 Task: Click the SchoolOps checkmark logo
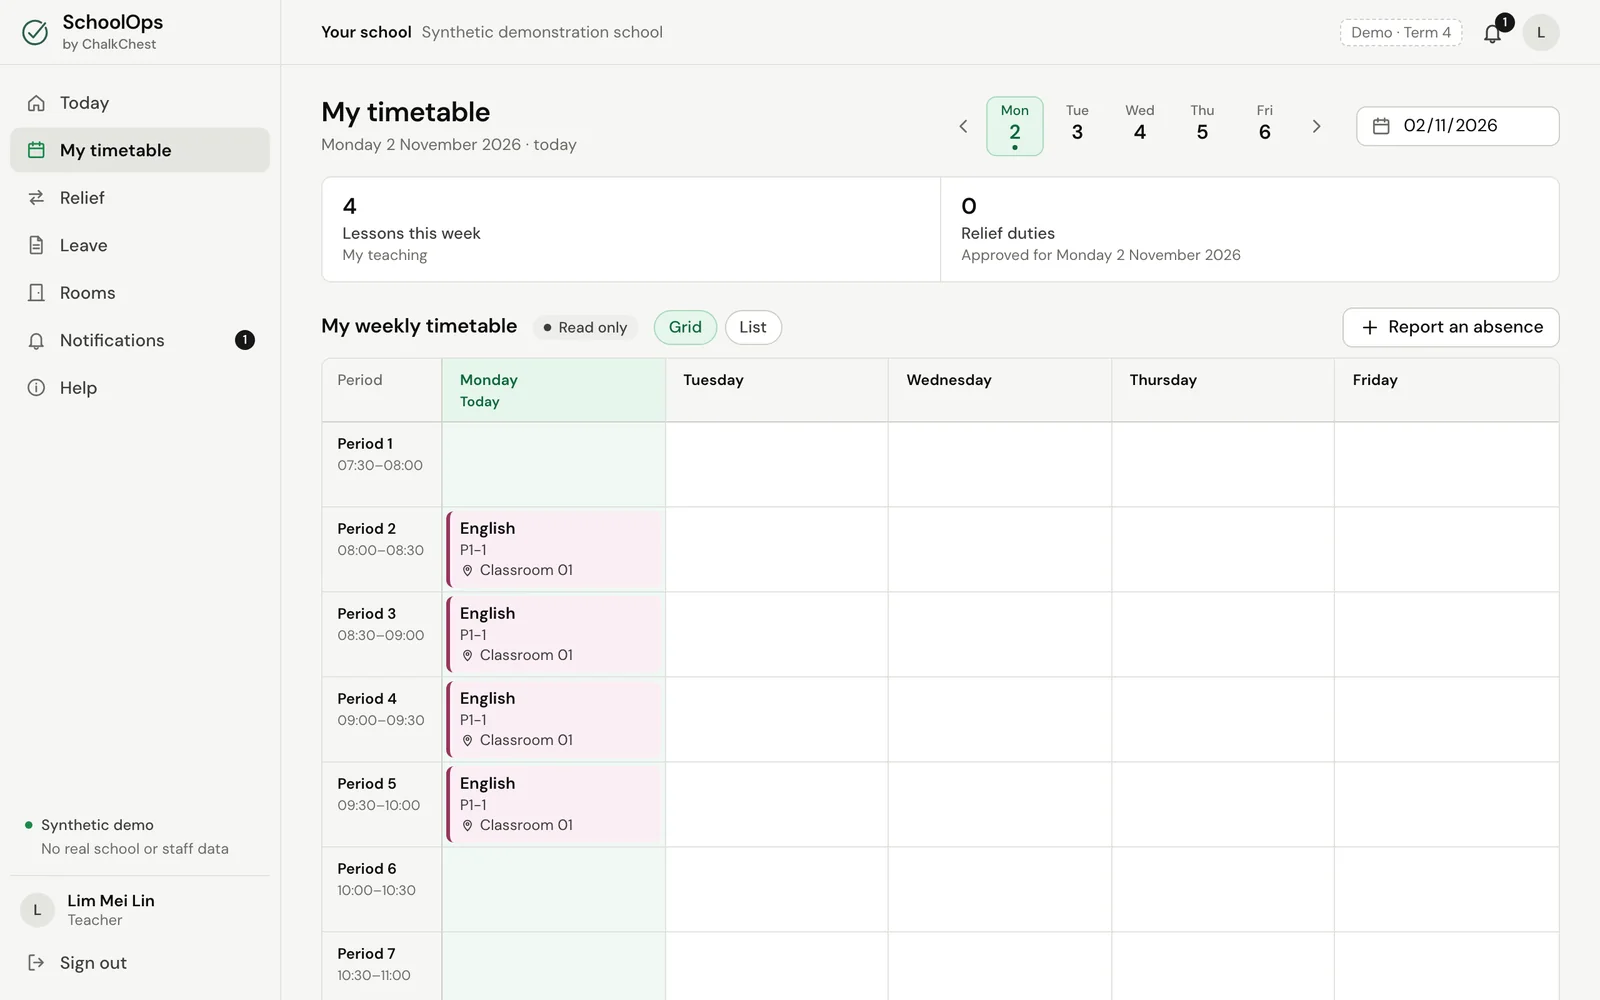[x=35, y=32]
